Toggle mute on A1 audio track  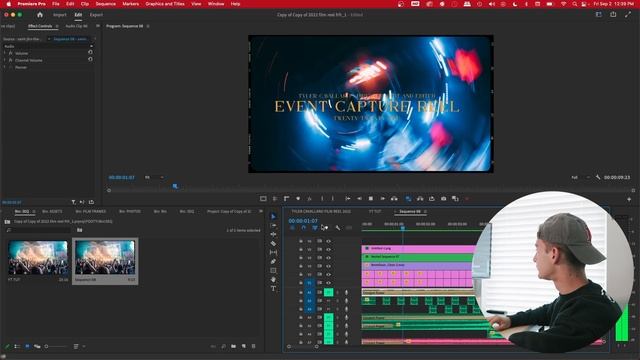coord(329,292)
